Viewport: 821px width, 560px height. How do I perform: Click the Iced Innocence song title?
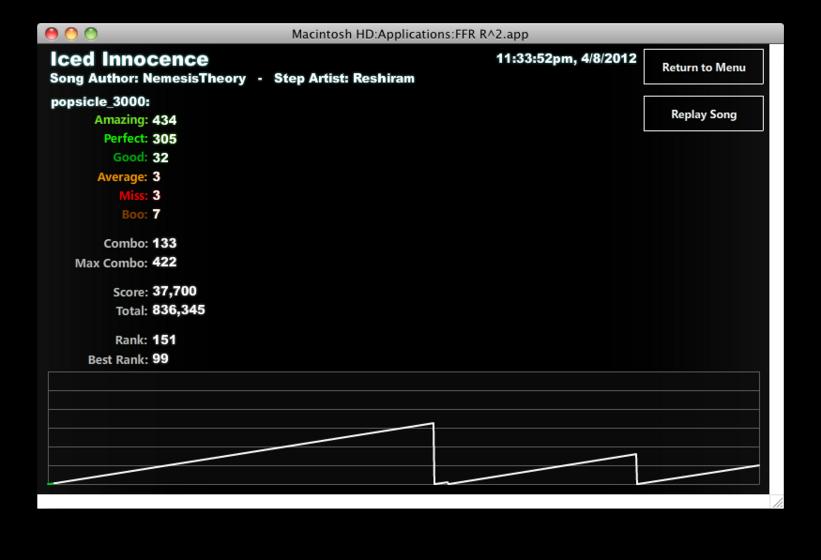point(129,59)
